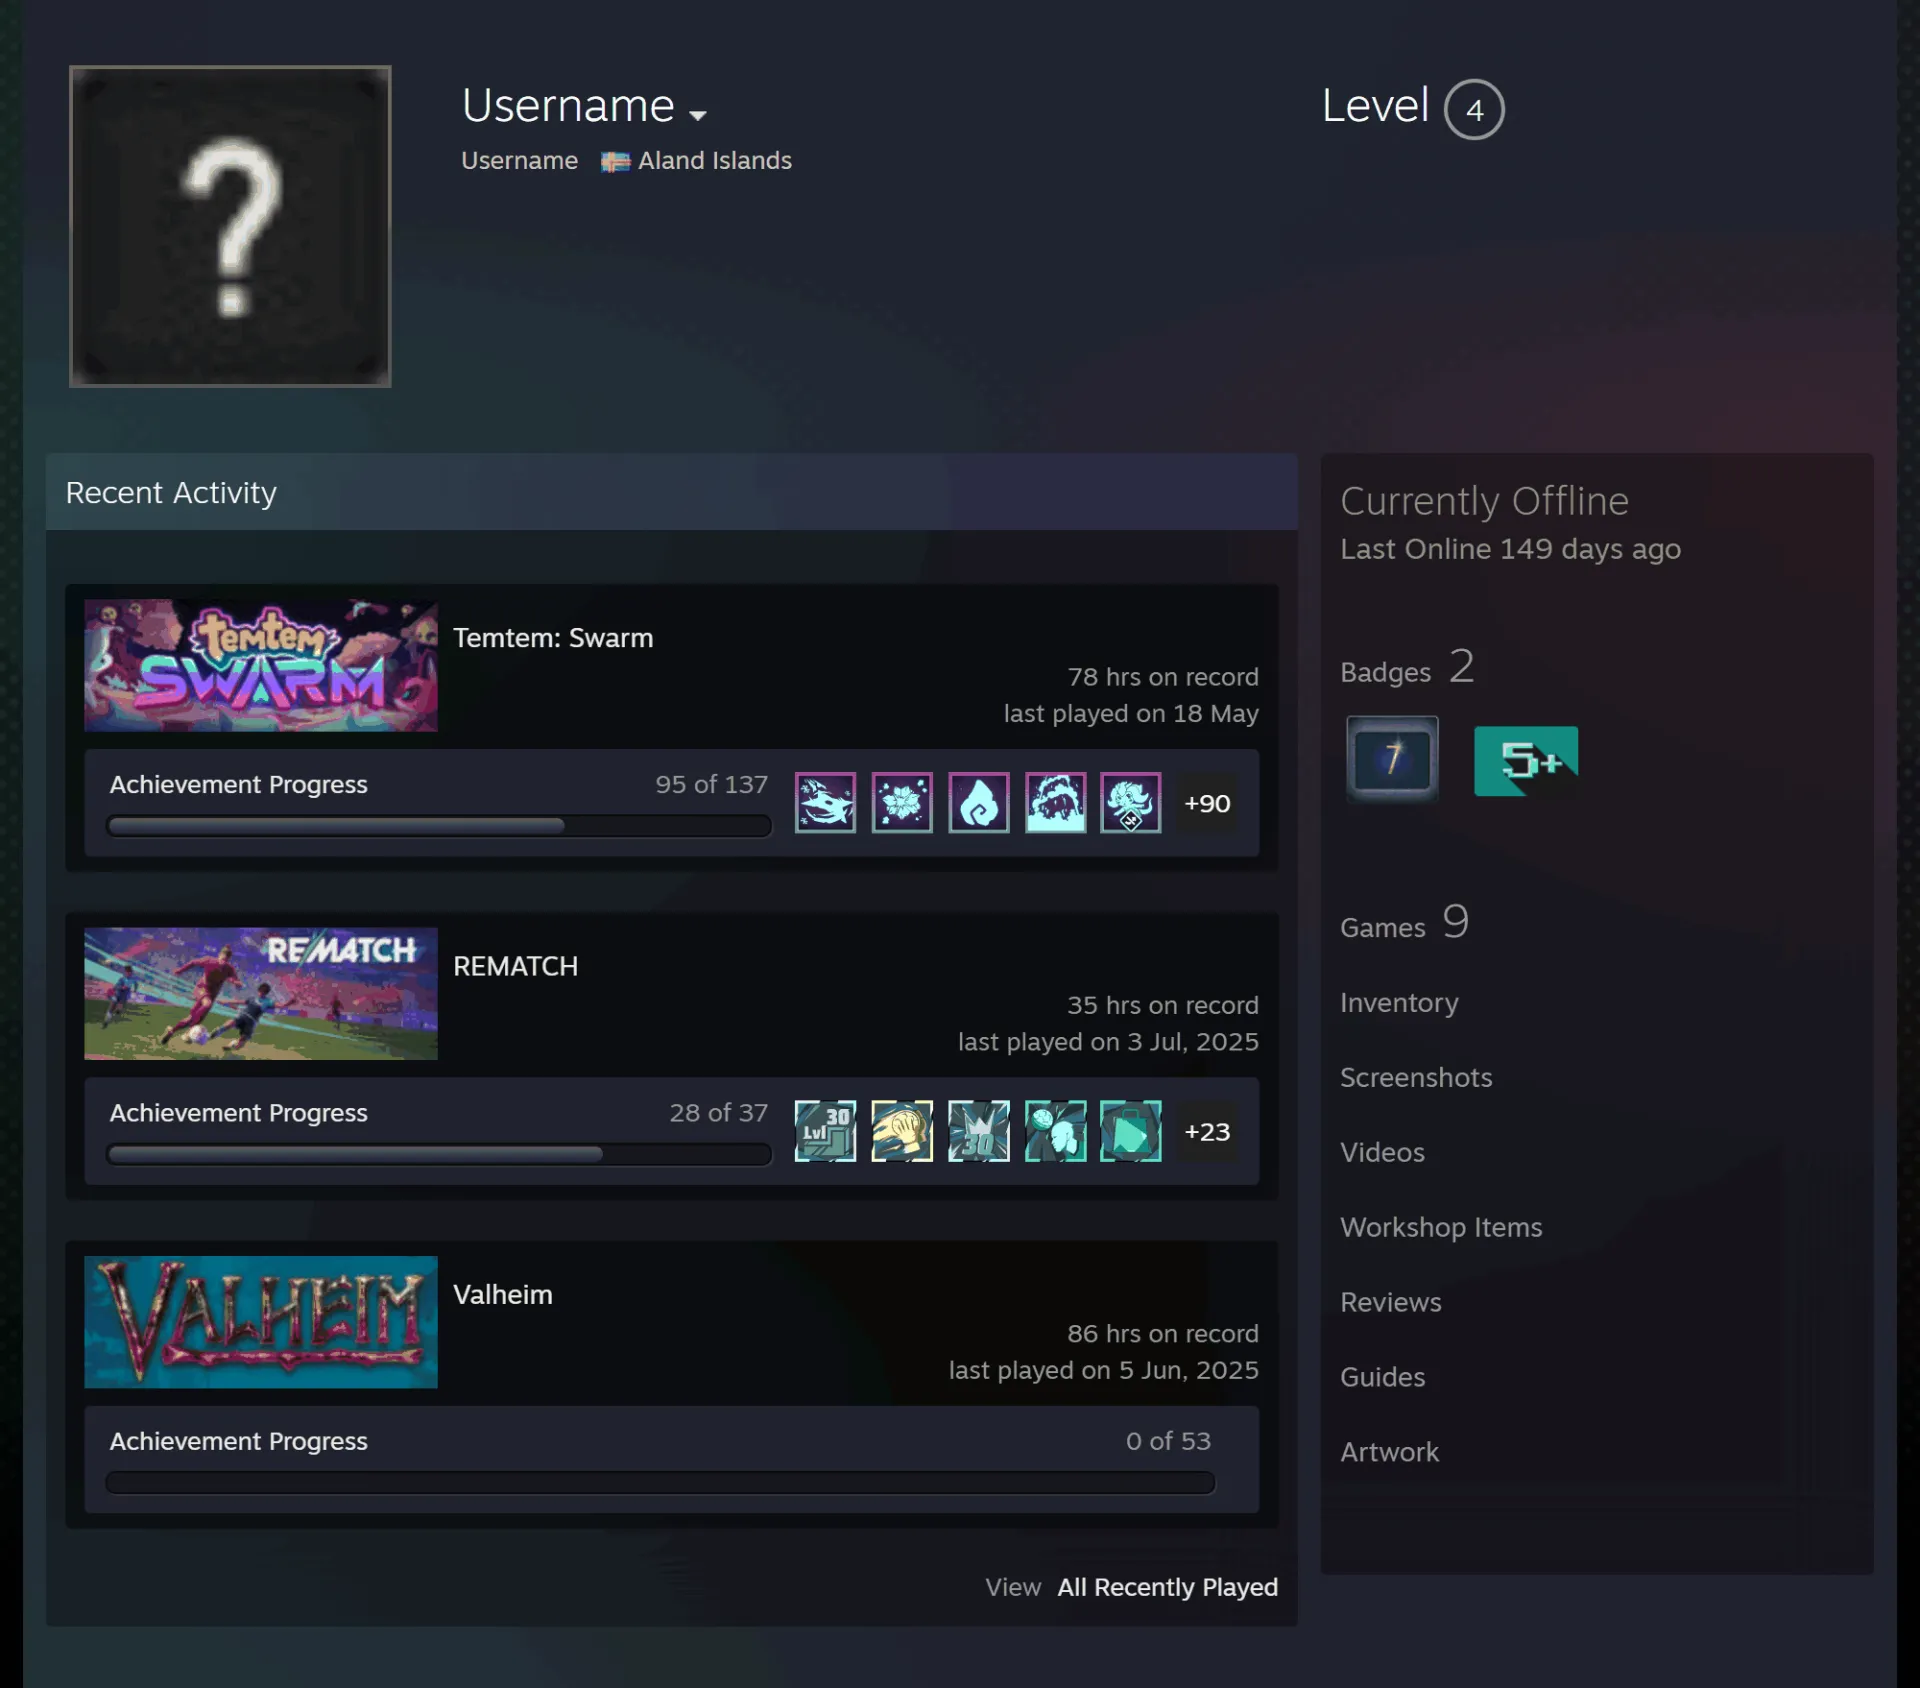The width and height of the screenshot is (1920, 1688).
Task: Open the Guides link
Action: 1382,1378
